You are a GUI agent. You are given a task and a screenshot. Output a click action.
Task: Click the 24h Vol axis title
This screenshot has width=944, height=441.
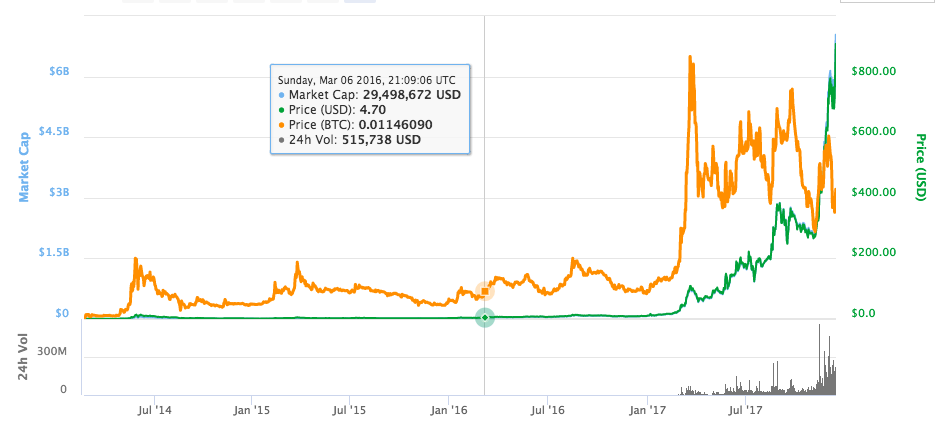(23, 359)
